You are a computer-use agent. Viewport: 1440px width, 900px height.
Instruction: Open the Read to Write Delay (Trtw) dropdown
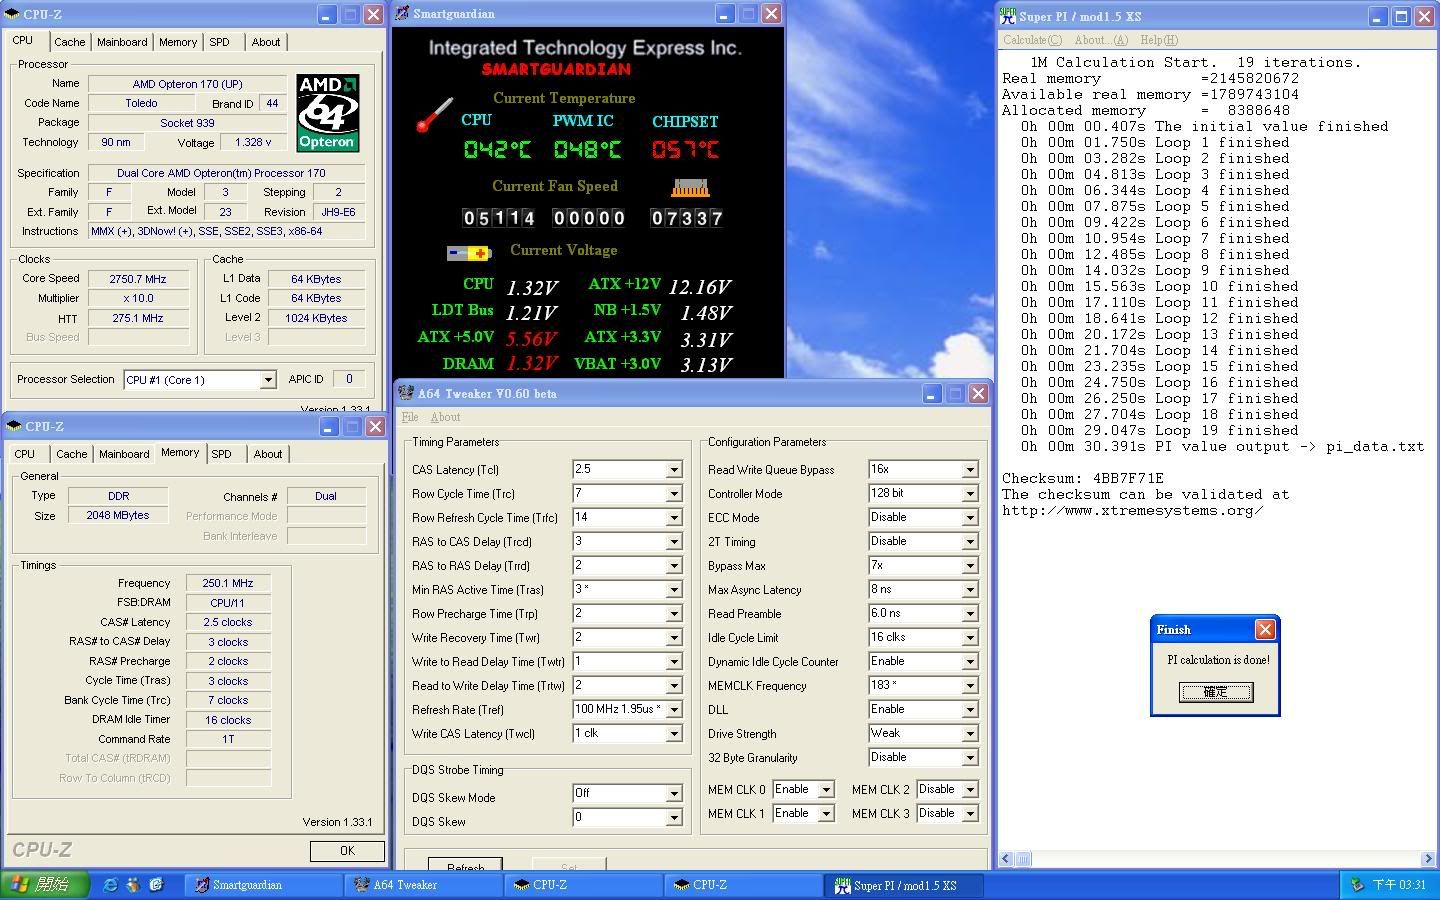pyautogui.click(x=674, y=686)
